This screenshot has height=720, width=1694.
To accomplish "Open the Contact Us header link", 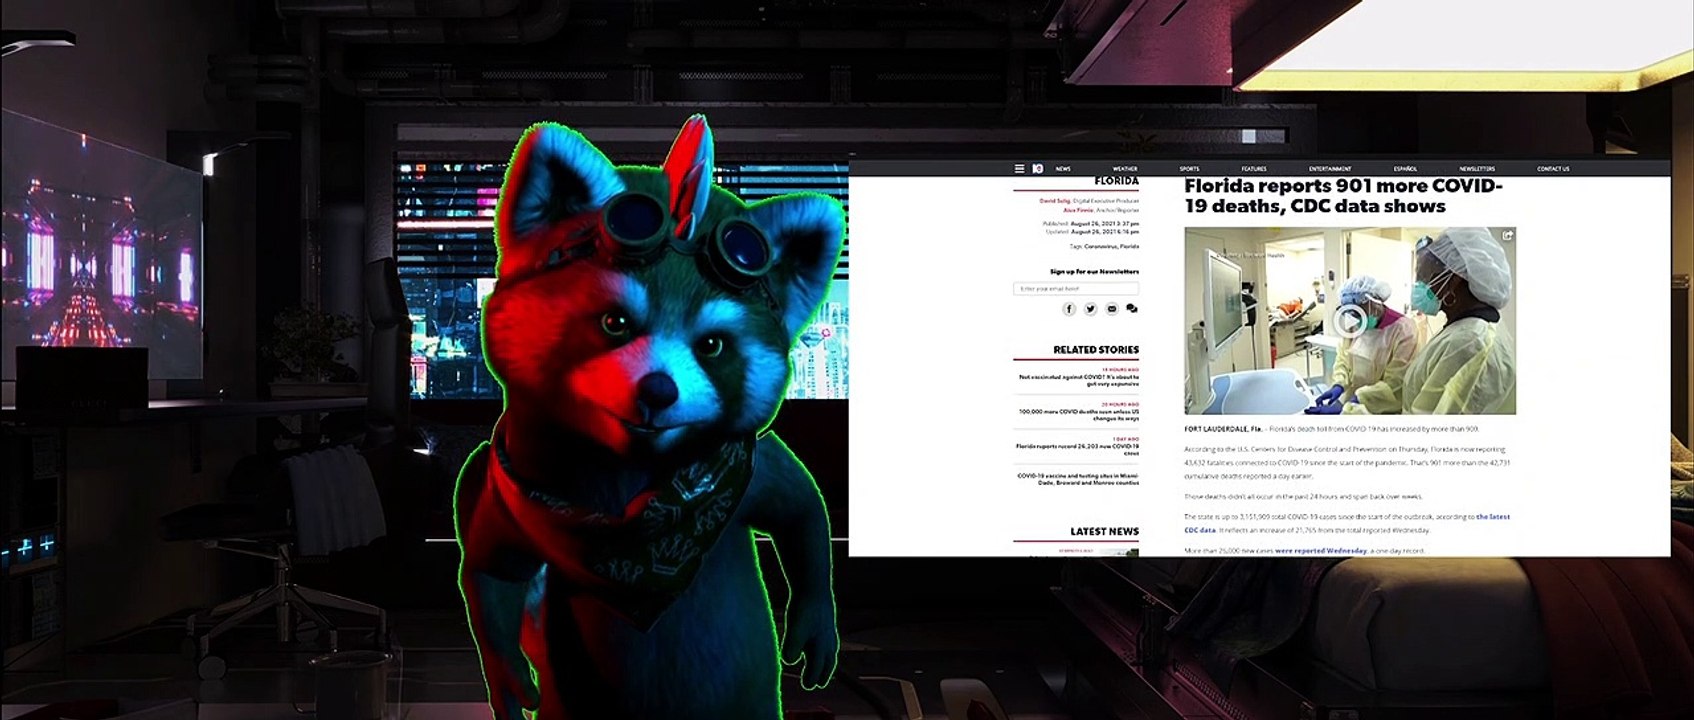I will pyautogui.click(x=1553, y=169).
